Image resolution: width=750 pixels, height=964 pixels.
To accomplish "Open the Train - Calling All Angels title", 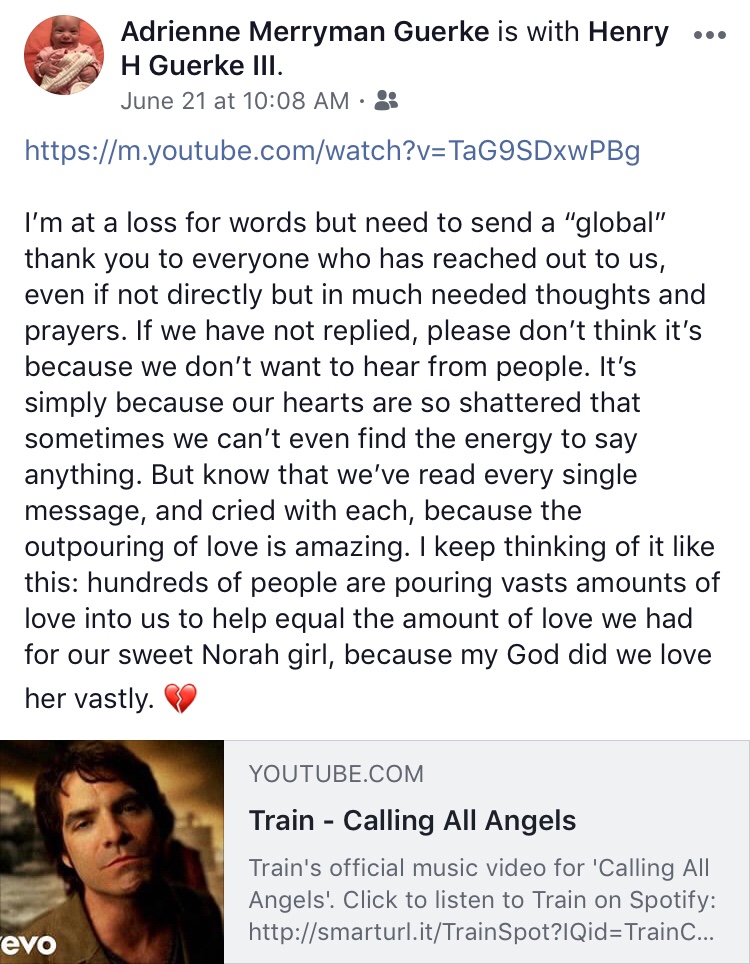I will click(412, 822).
